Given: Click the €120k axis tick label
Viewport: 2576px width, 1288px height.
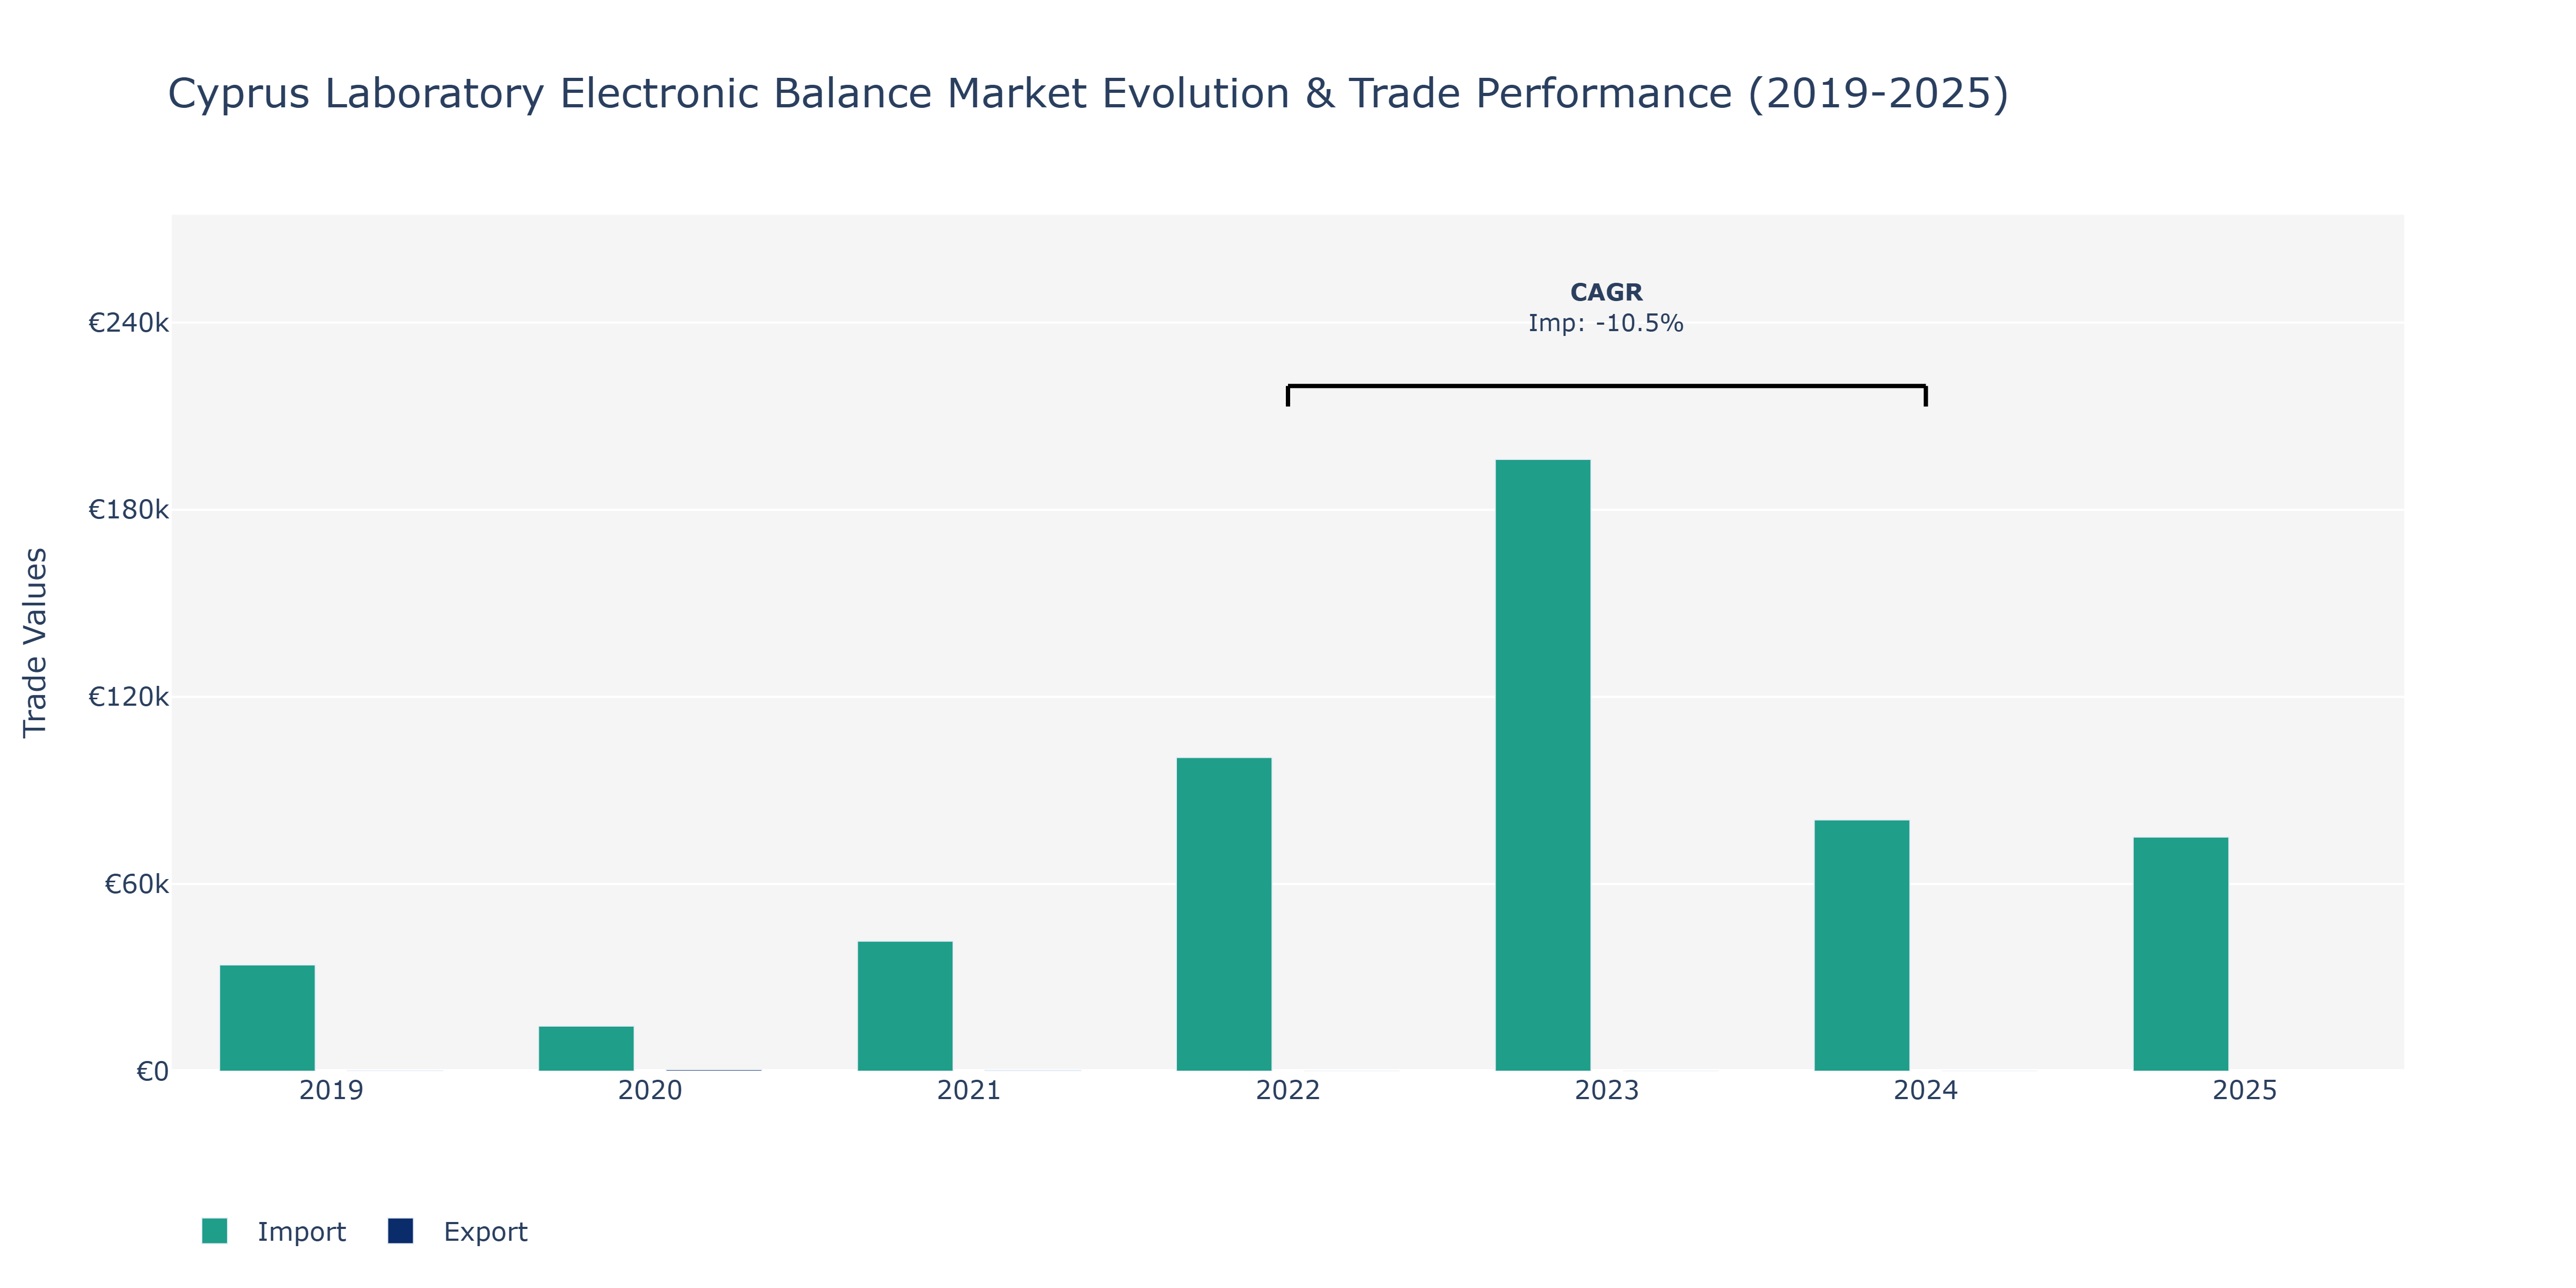Looking at the screenshot, I should (128, 696).
